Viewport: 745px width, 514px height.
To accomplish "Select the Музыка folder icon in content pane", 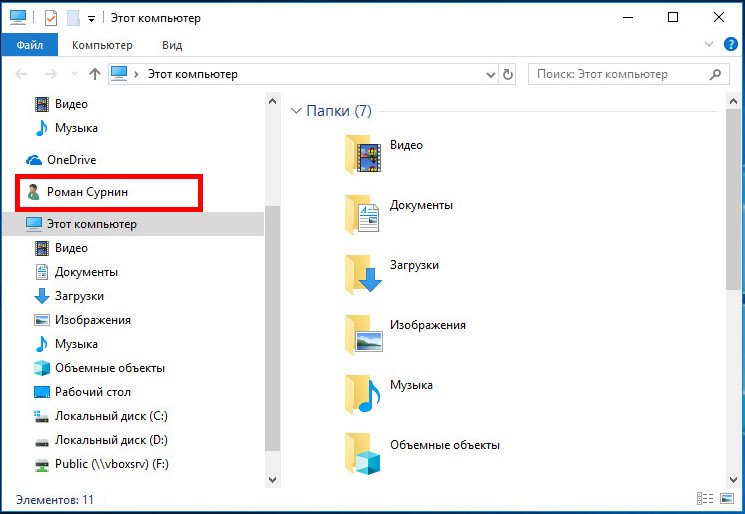I will point(363,394).
